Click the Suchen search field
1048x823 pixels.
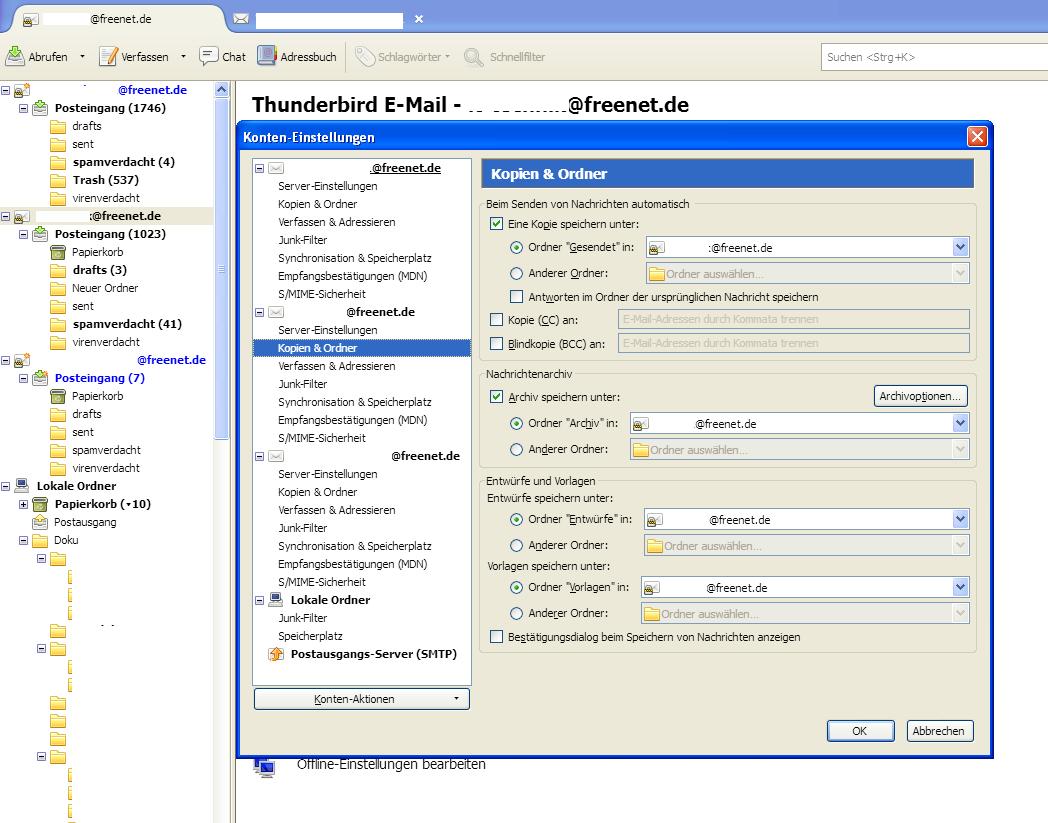click(x=934, y=57)
